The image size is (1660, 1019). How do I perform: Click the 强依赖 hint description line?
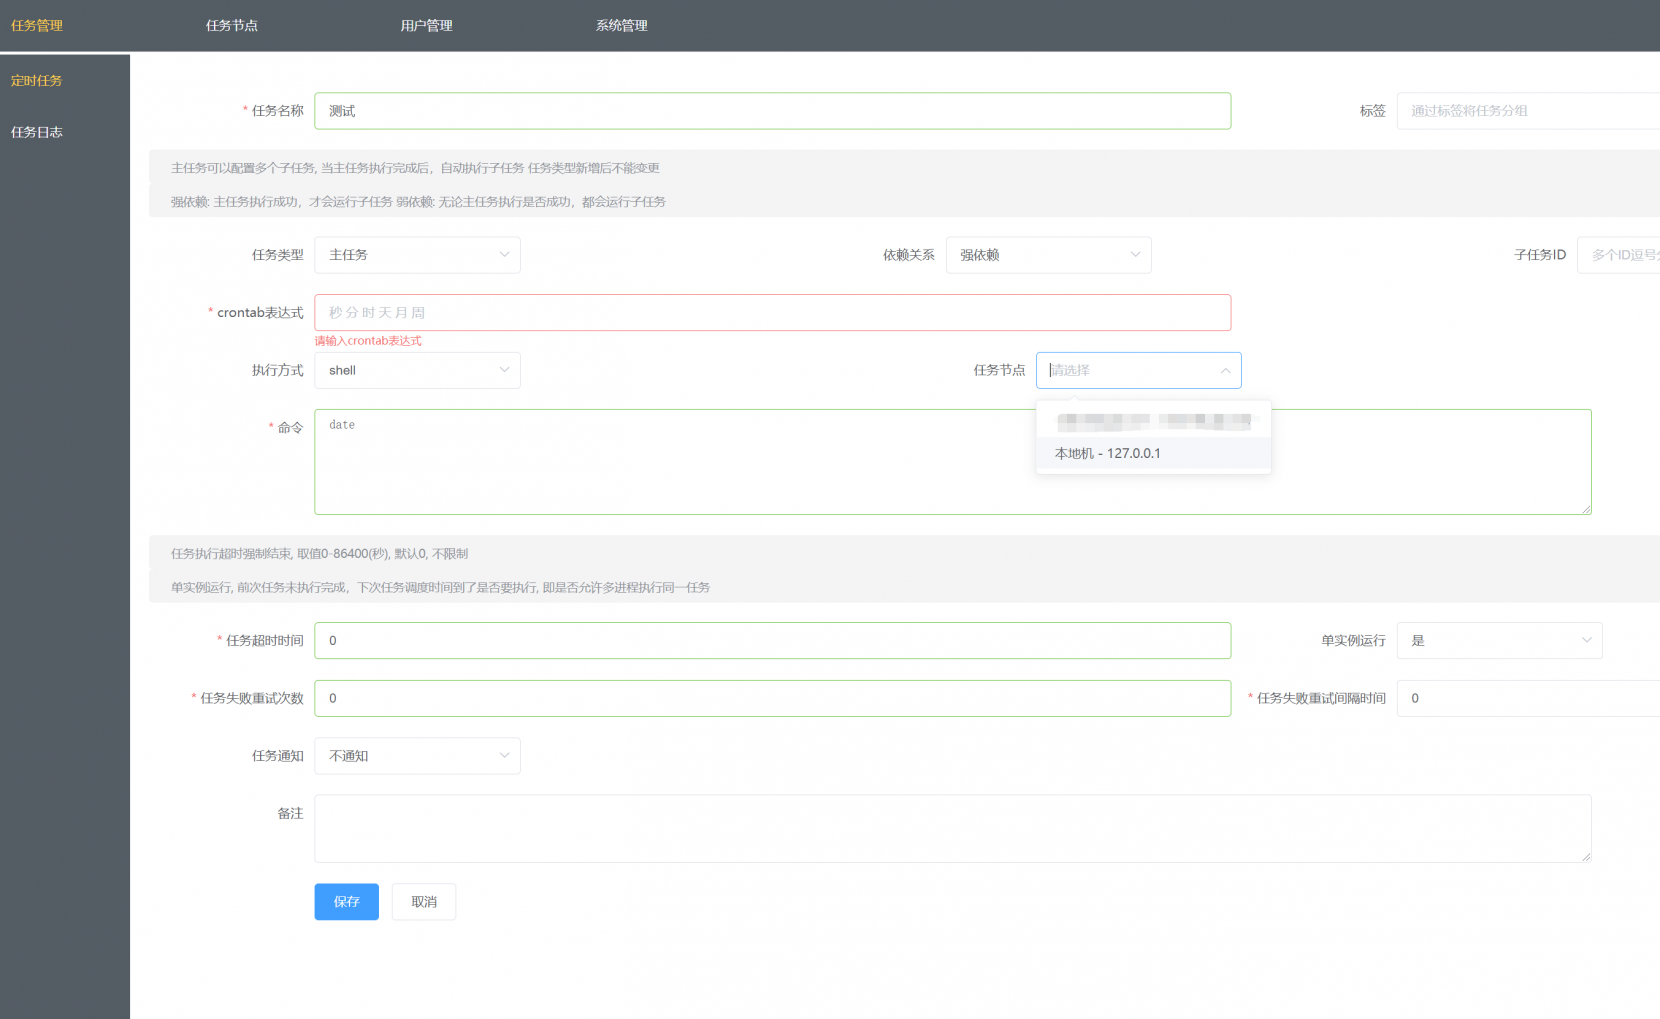[x=418, y=202]
